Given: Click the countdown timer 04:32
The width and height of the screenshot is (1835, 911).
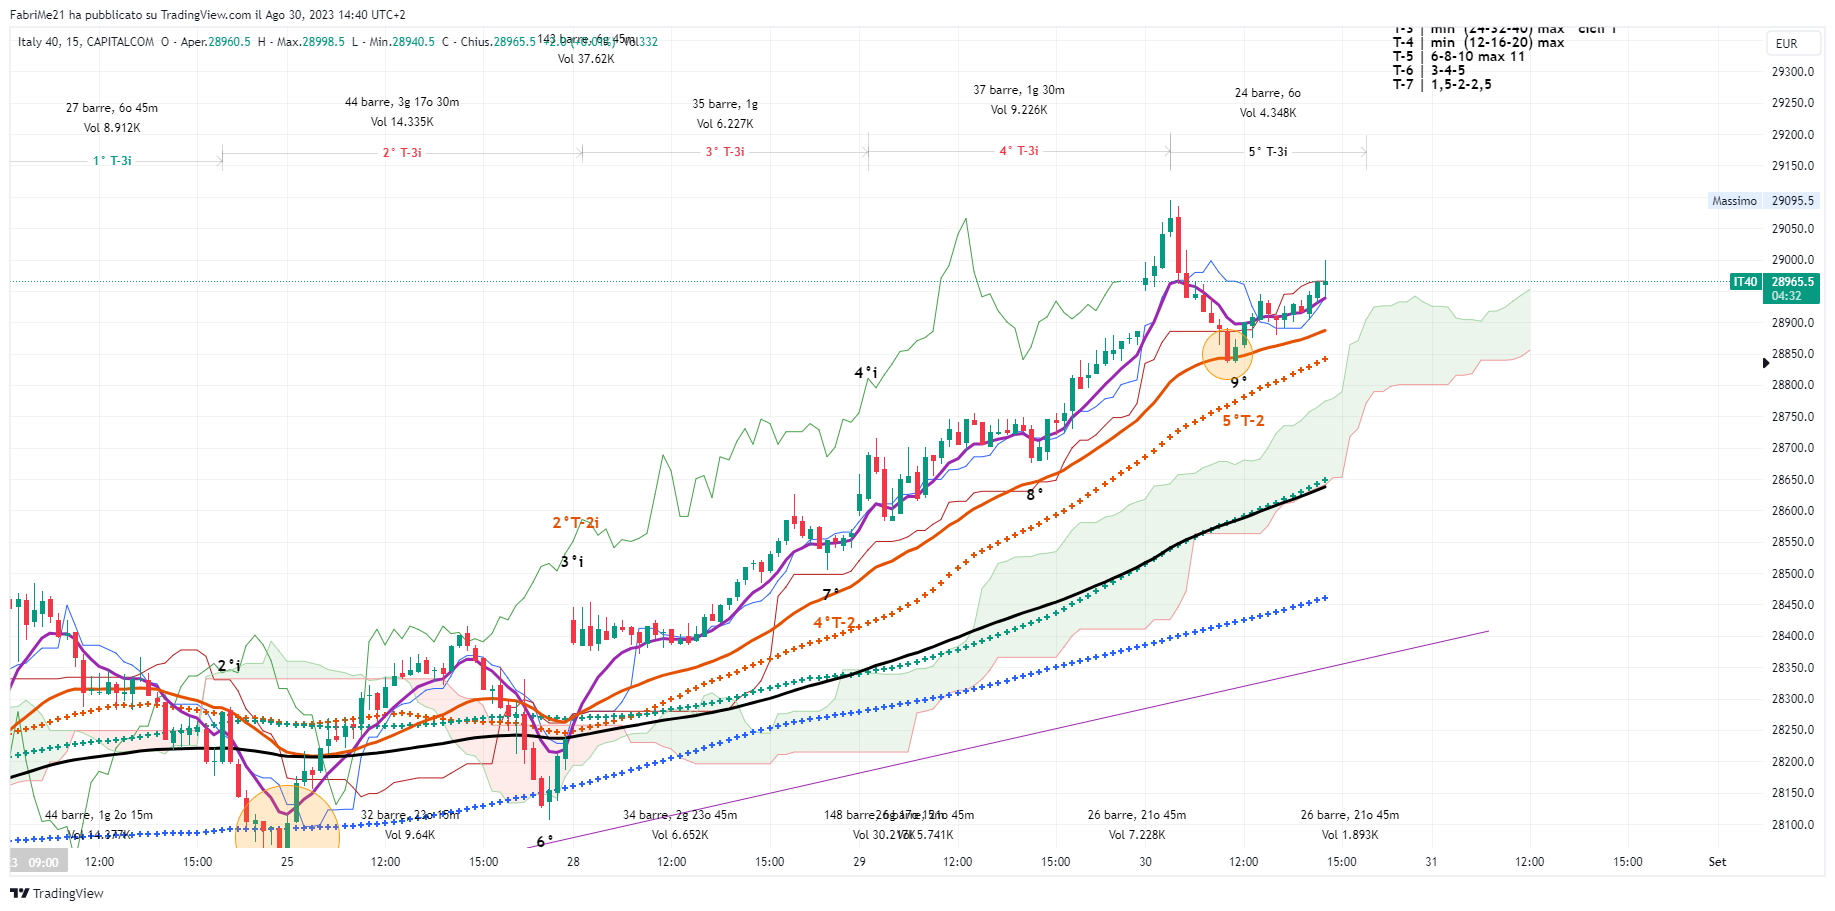Looking at the screenshot, I should pos(1786,296).
